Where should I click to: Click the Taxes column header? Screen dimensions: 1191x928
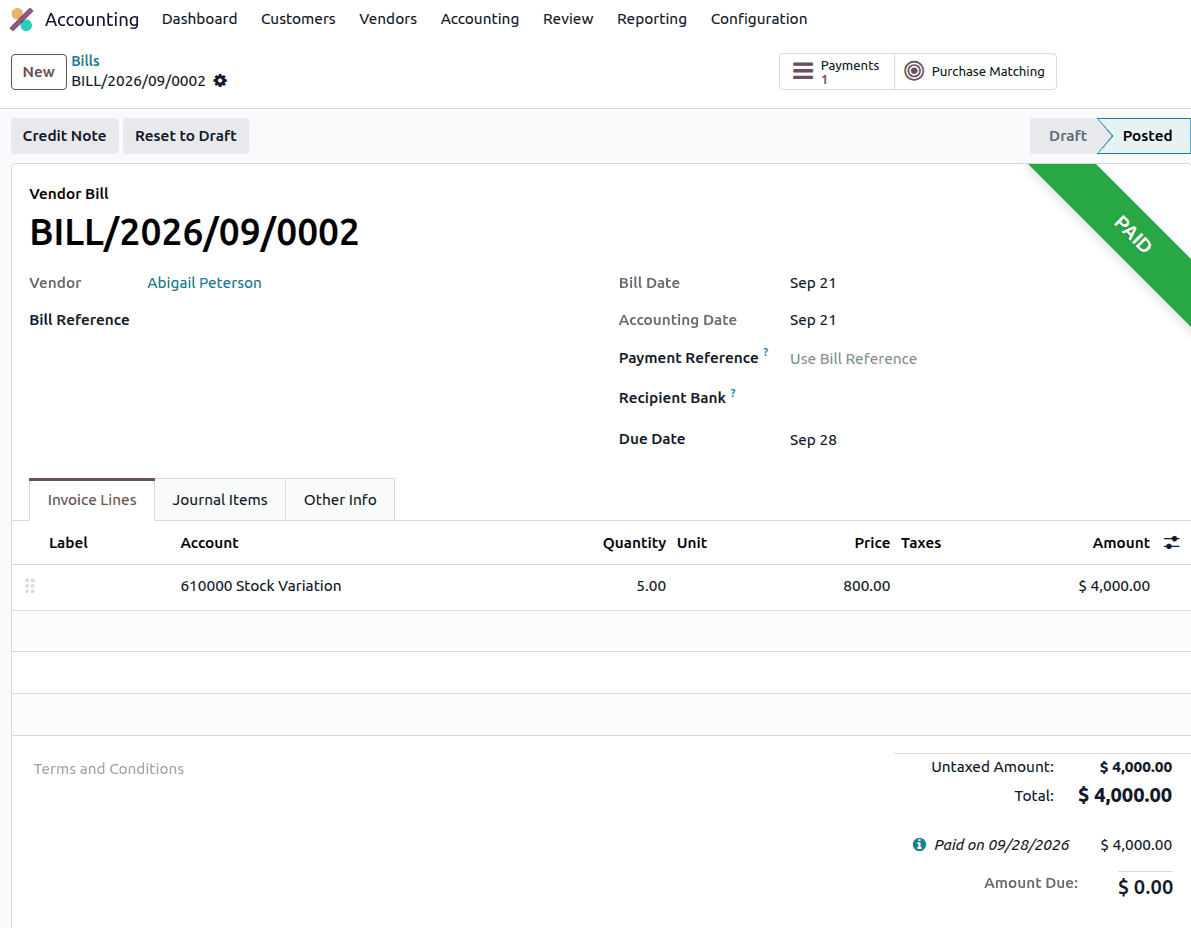pos(921,543)
